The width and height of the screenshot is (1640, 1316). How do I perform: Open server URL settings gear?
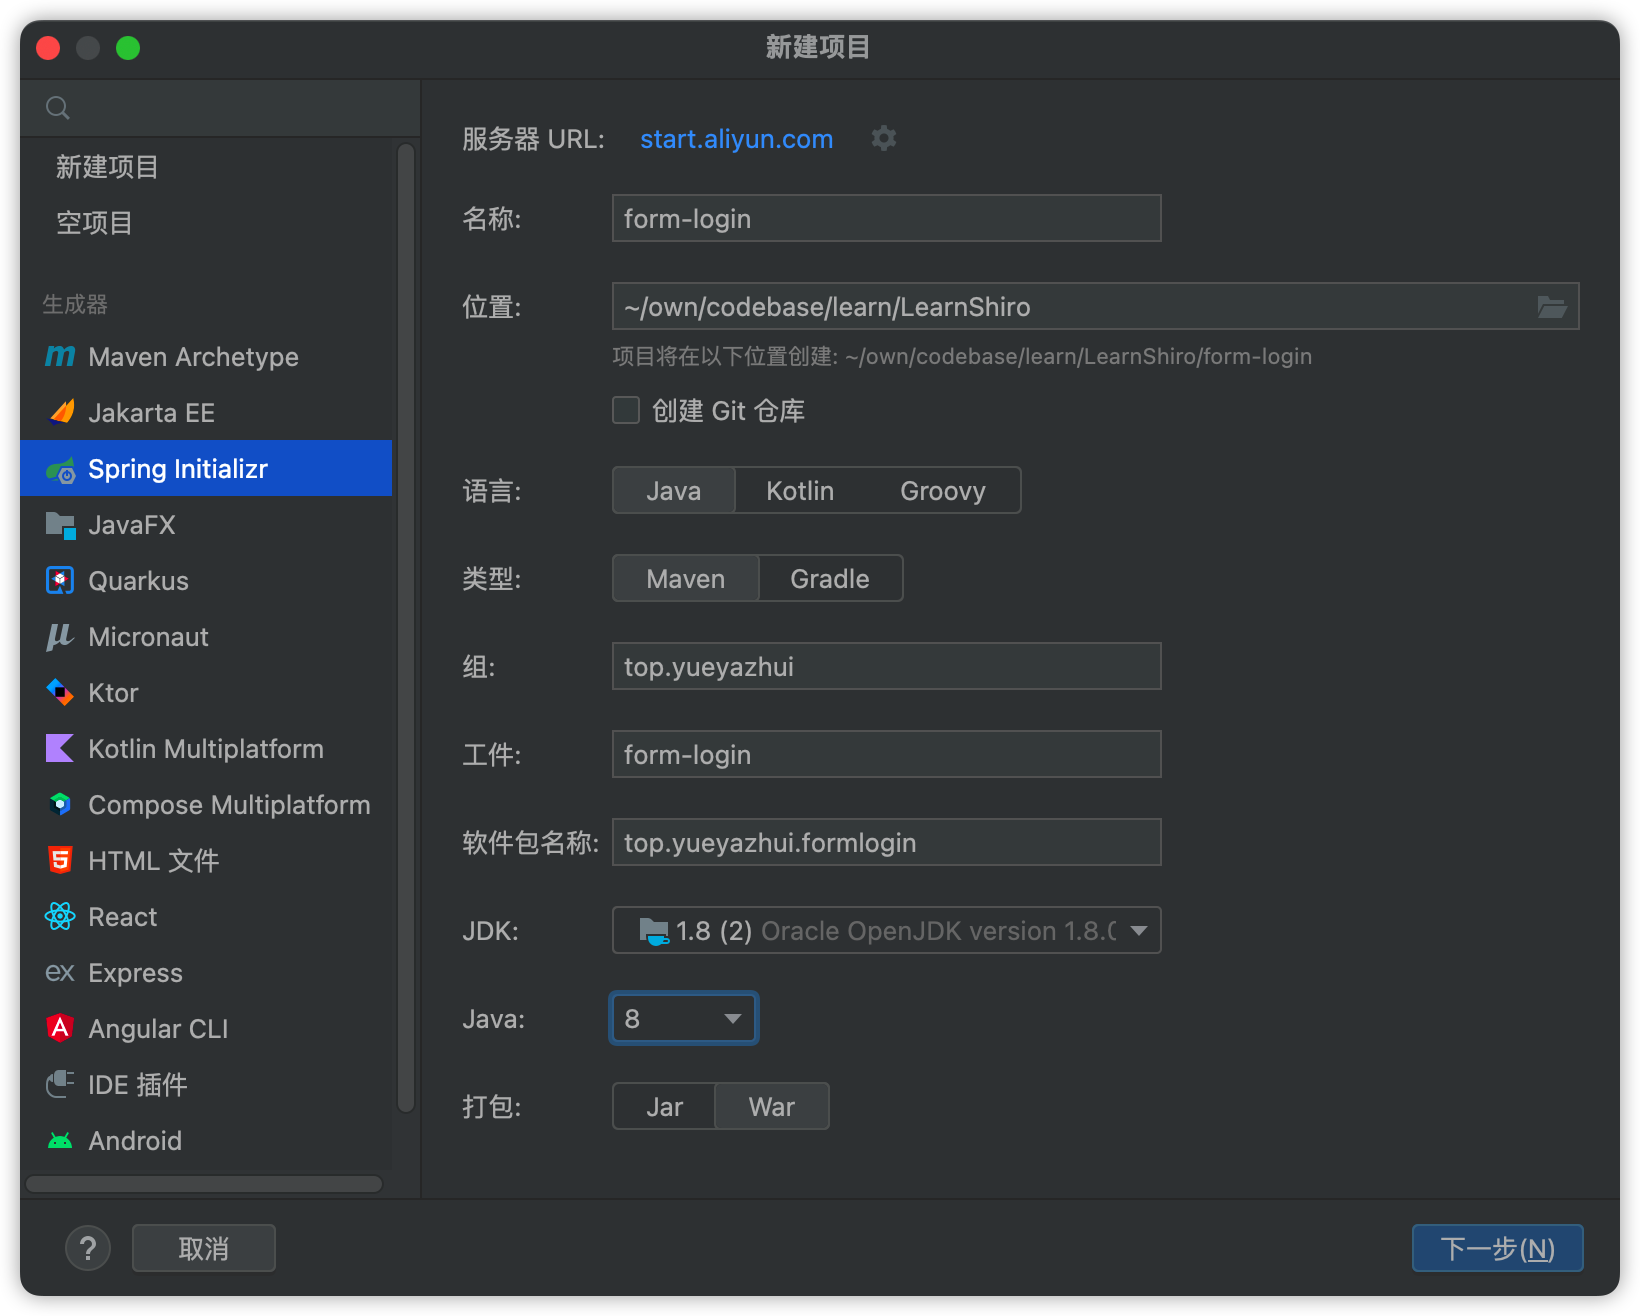pos(883,138)
